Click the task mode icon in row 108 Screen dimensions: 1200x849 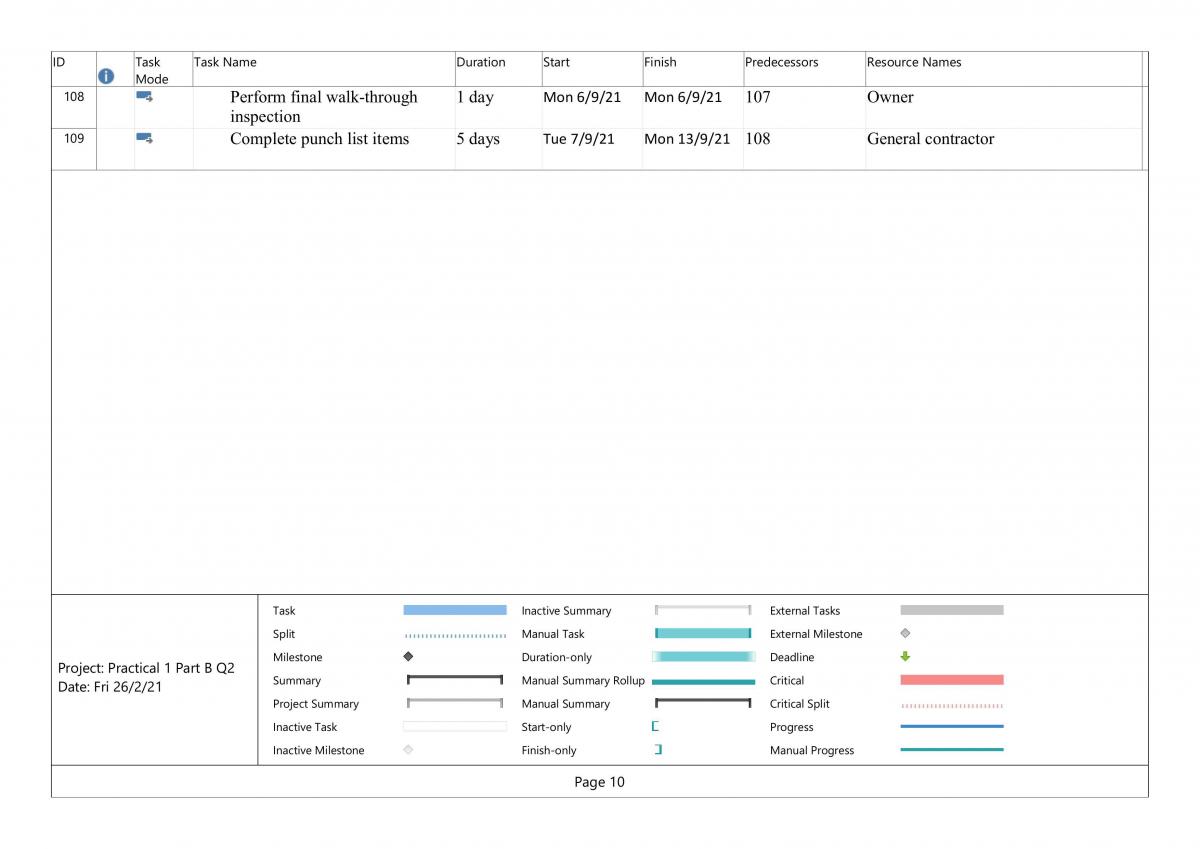click(144, 97)
